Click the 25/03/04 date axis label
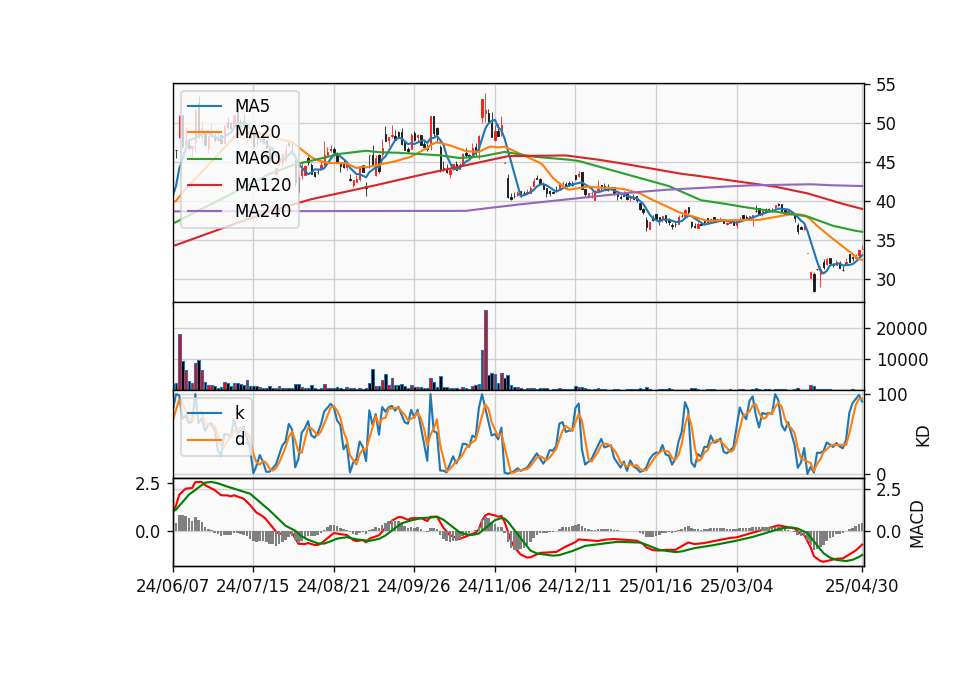The height and width of the screenshot is (690, 960). (x=737, y=586)
